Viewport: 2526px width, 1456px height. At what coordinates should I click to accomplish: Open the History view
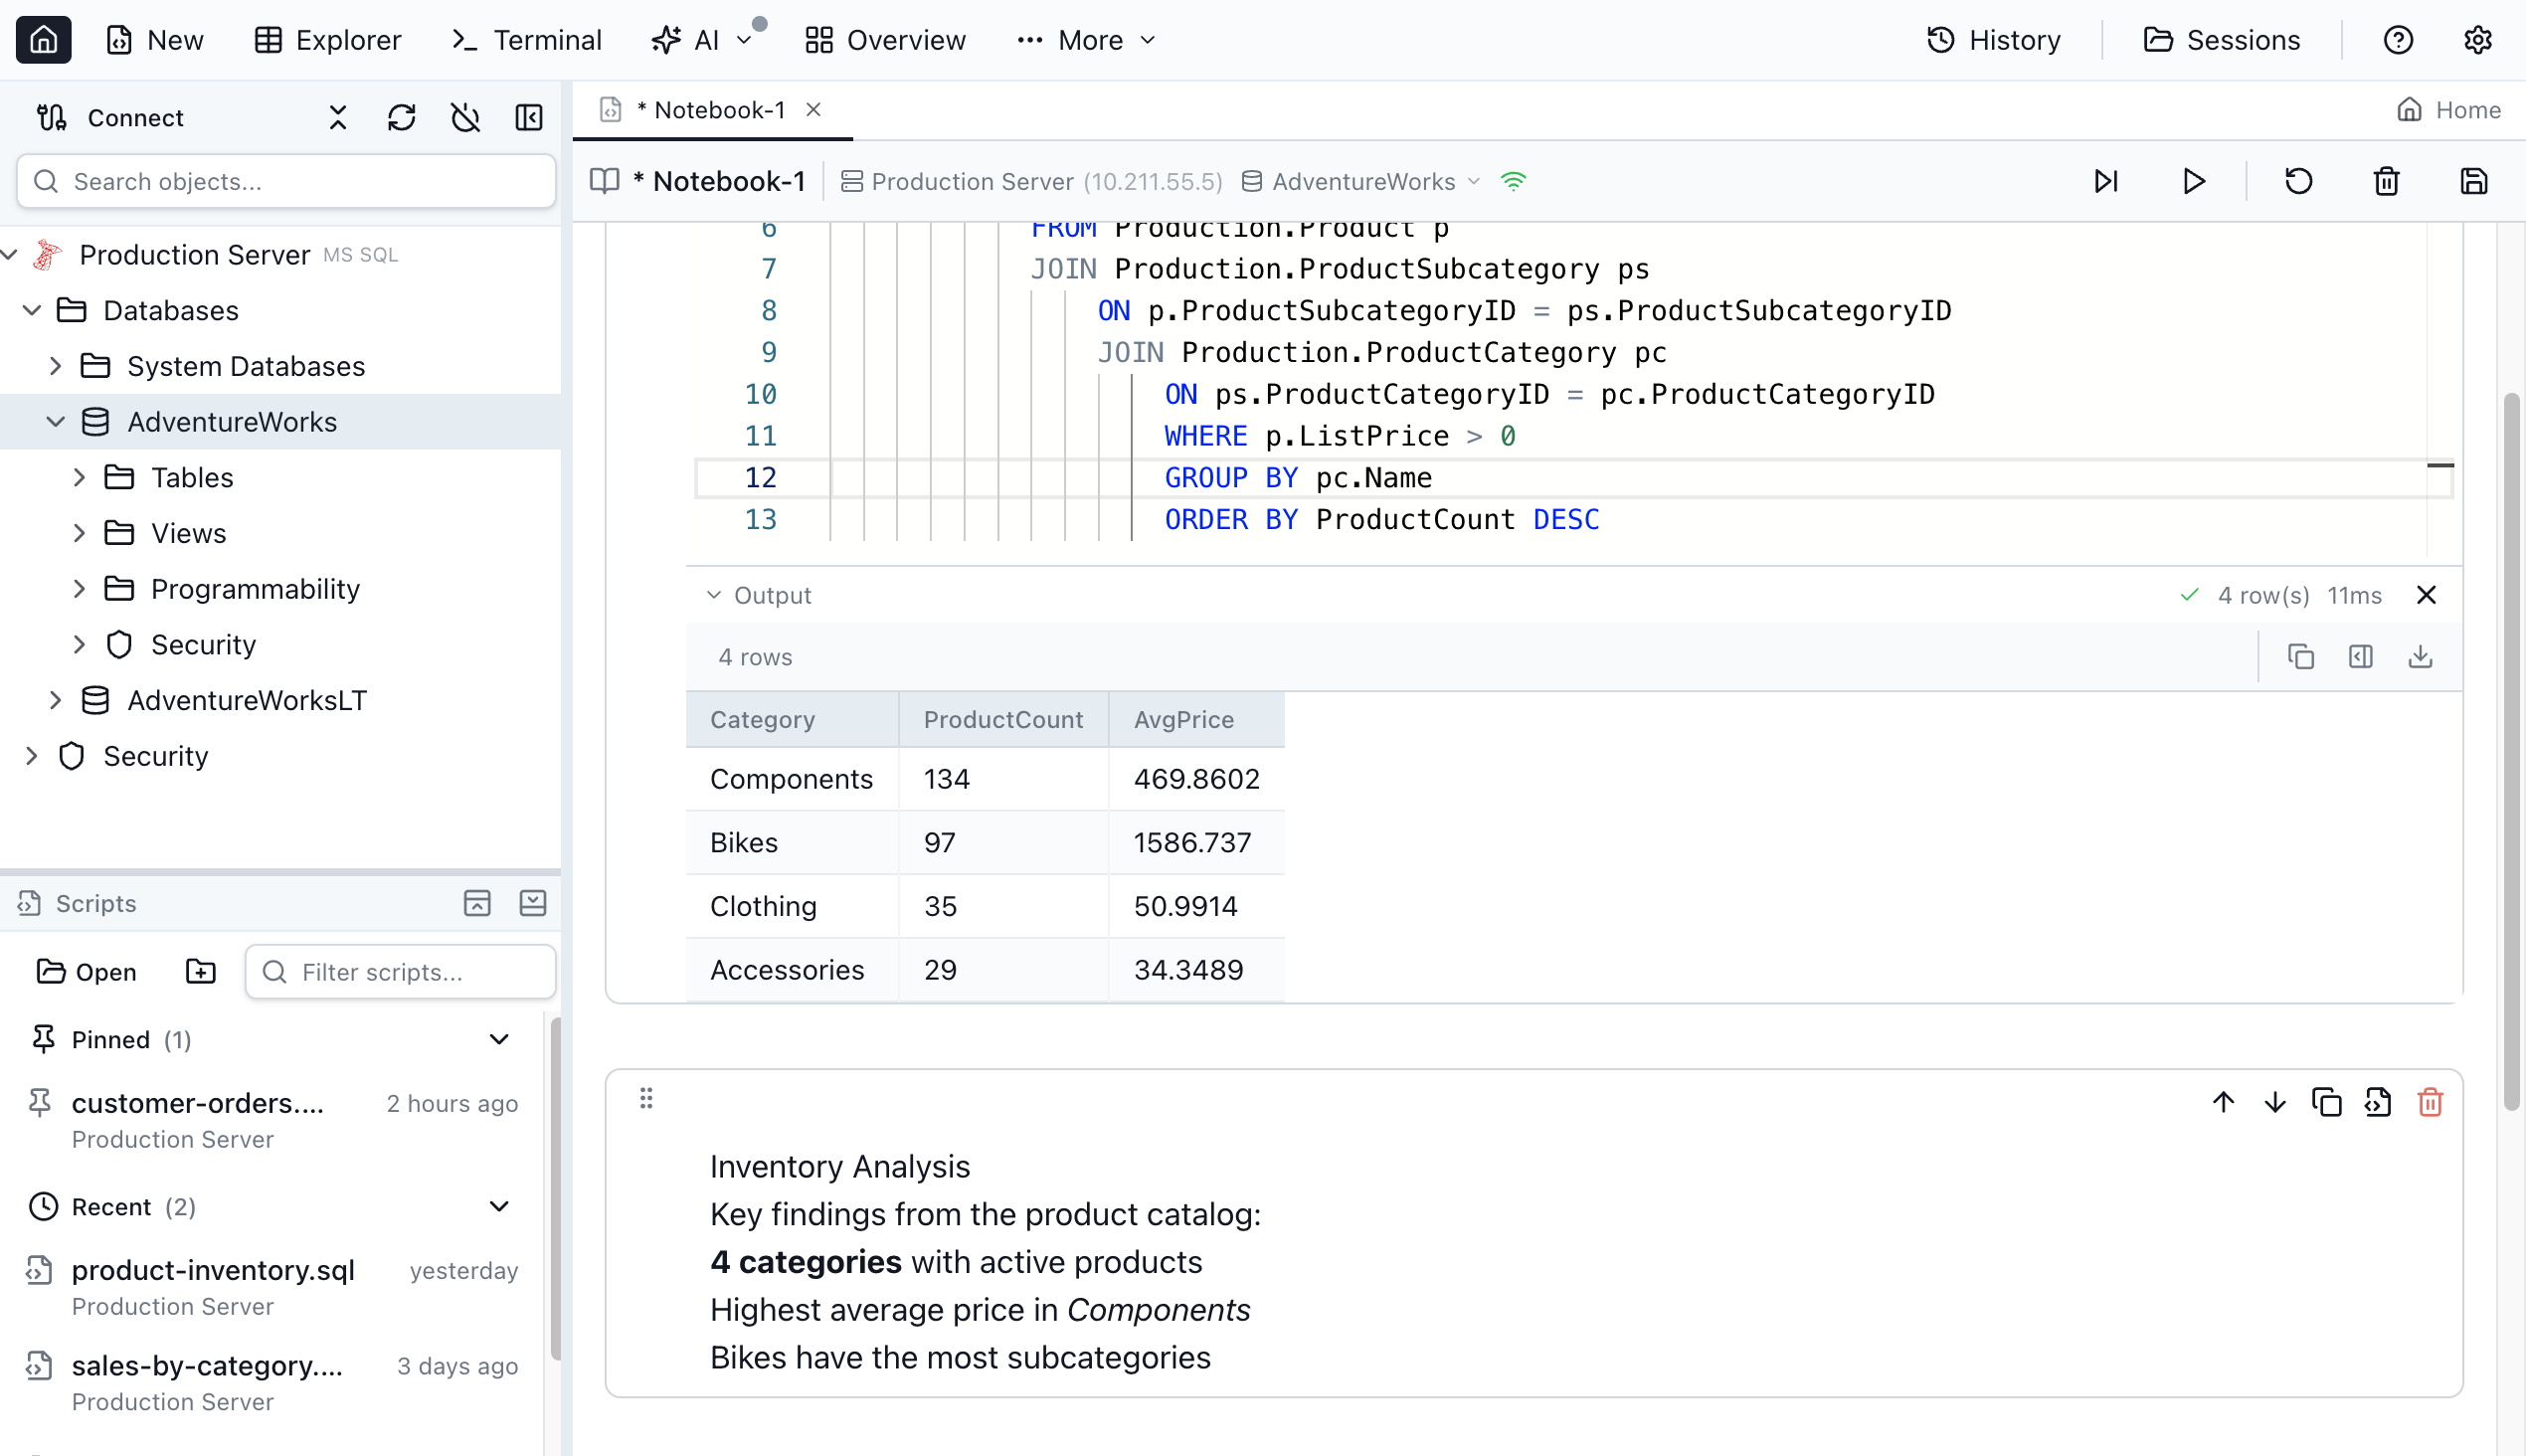point(1994,40)
